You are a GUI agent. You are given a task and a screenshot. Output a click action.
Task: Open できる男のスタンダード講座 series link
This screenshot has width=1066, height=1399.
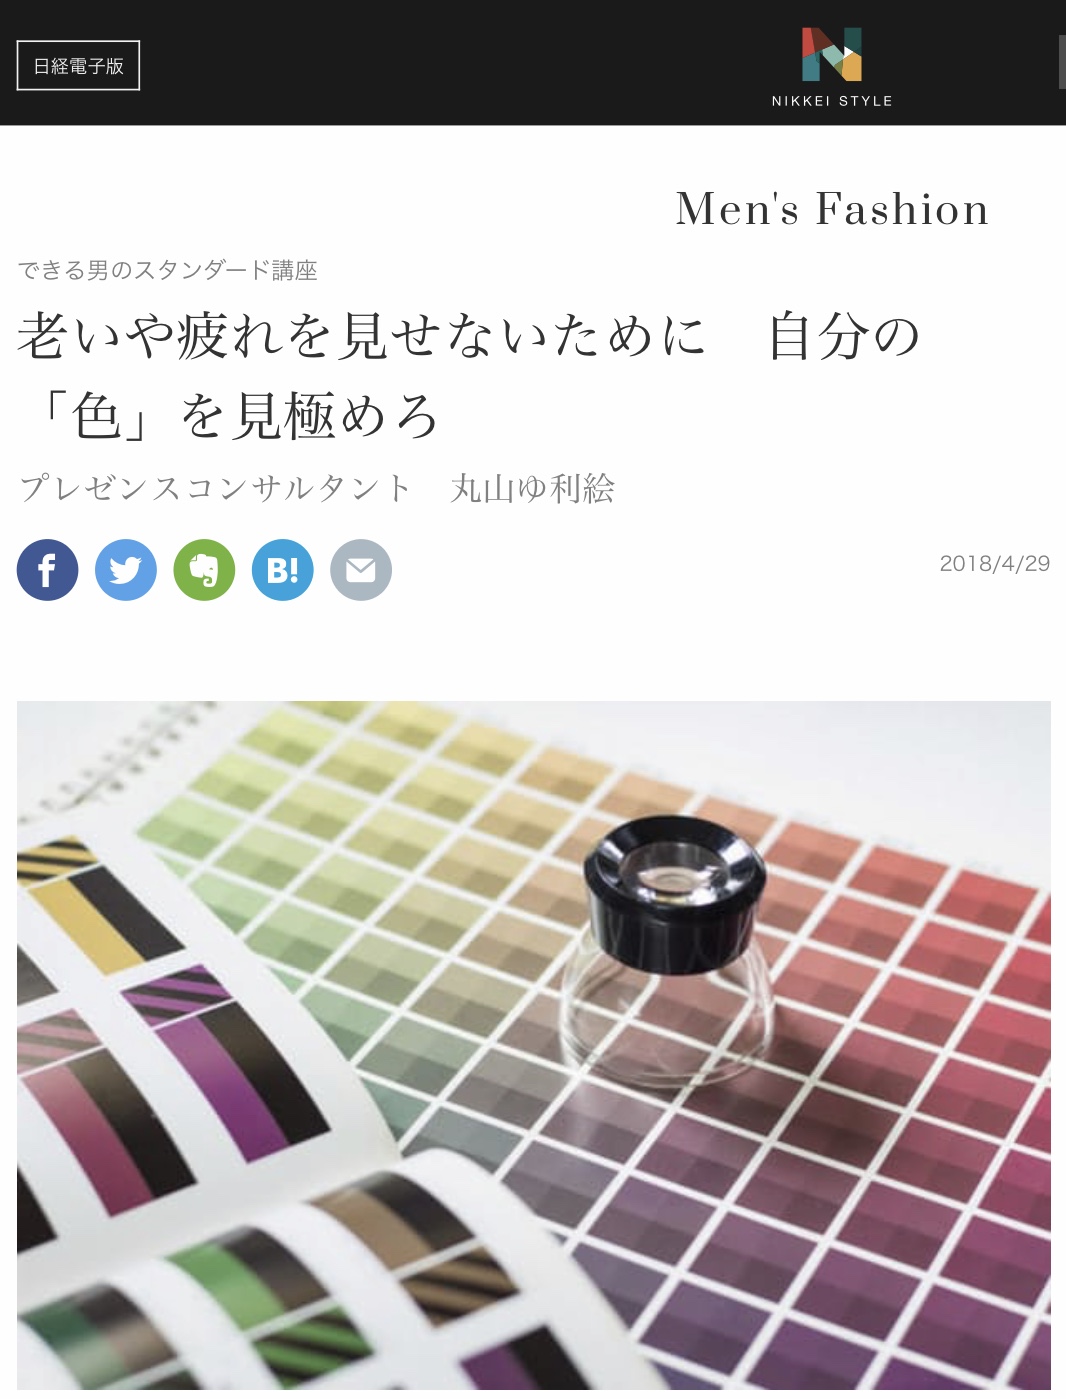click(x=168, y=270)
